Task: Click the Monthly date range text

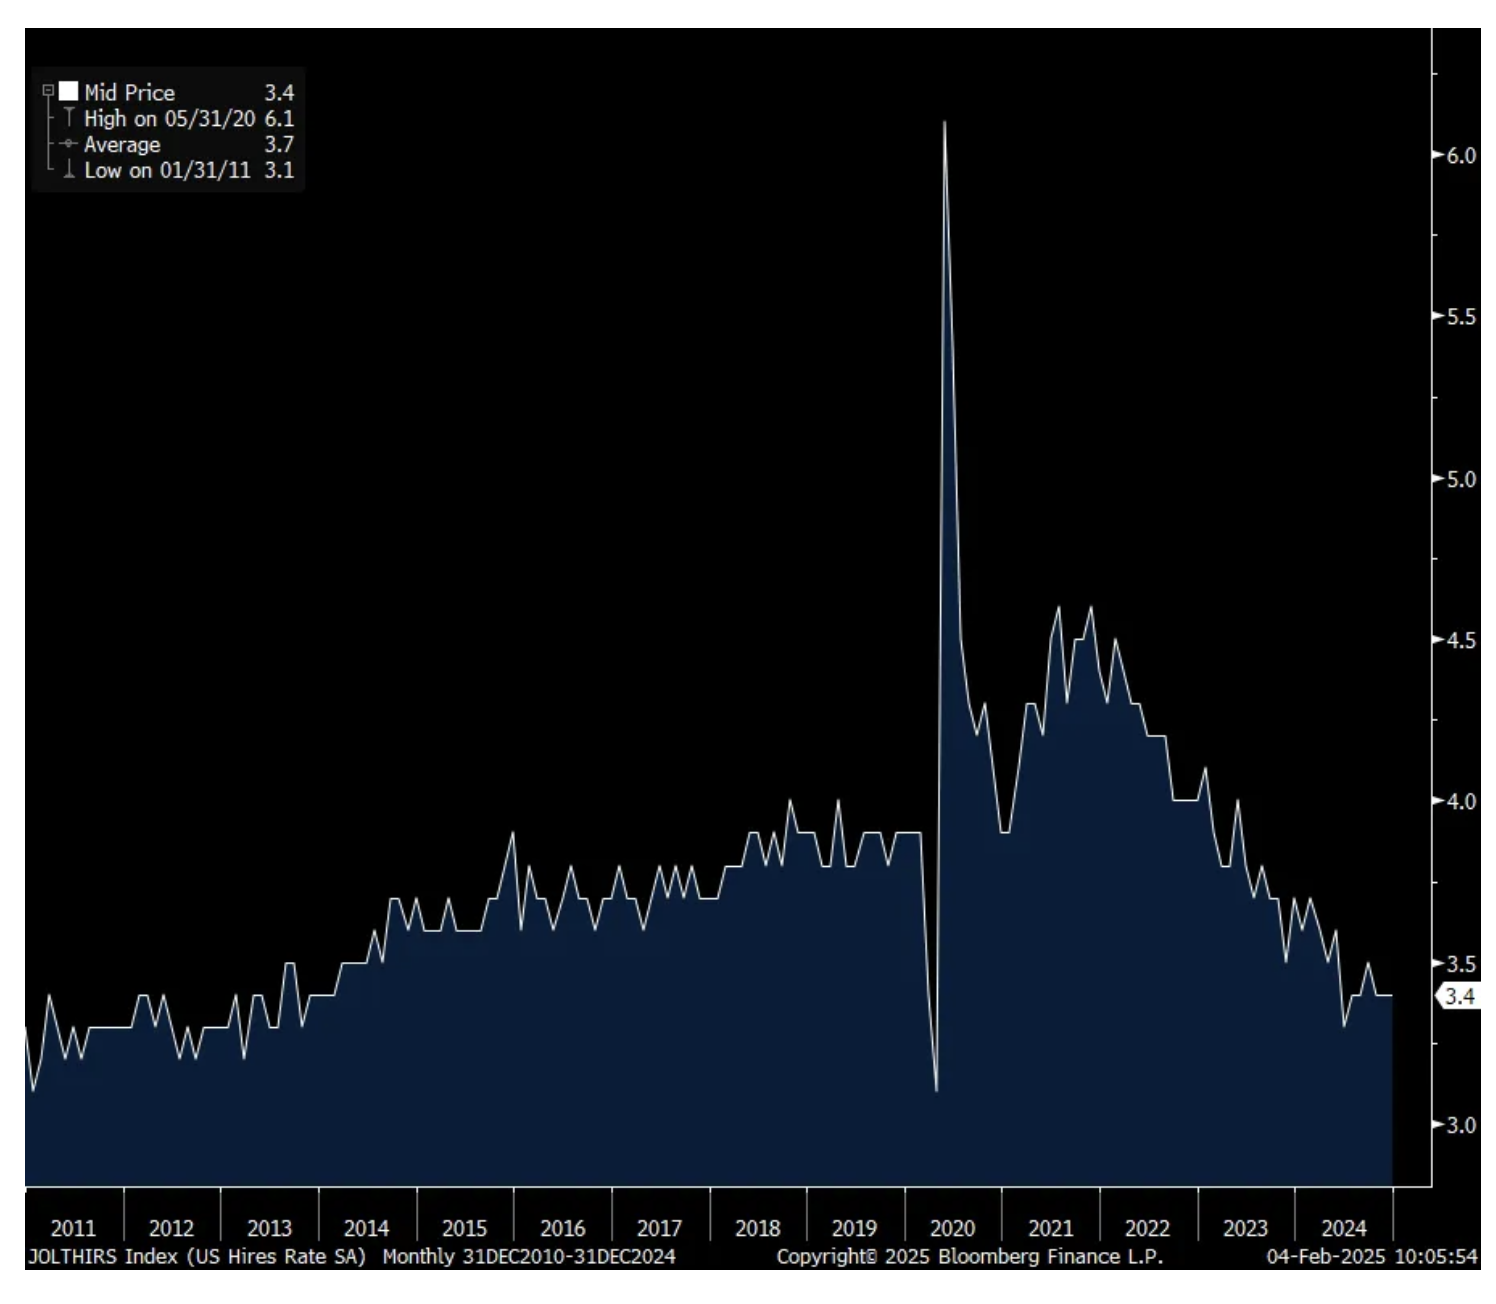Action: pyautogui.click(x=529, y=1256)
